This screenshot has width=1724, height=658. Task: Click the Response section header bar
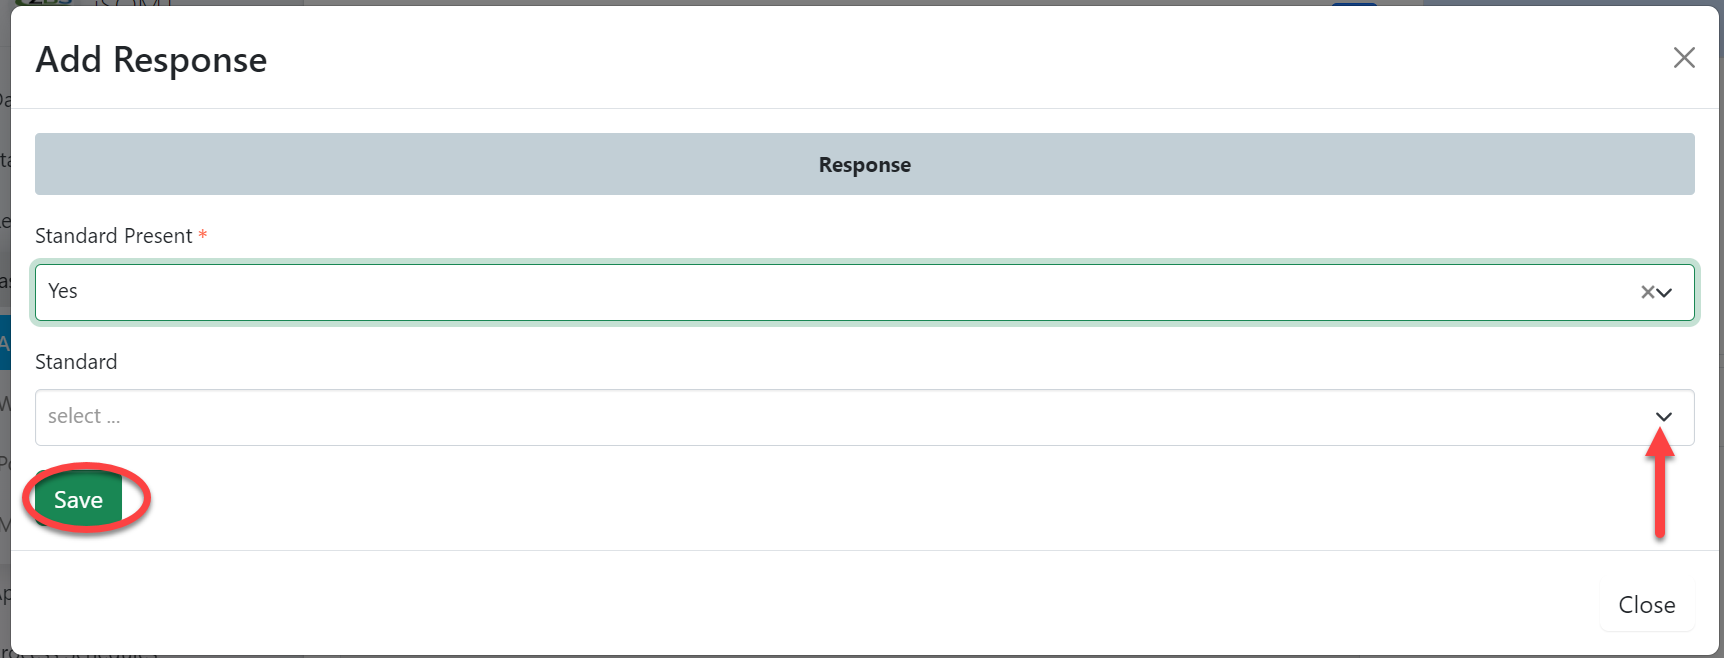(x=500, y=164)
